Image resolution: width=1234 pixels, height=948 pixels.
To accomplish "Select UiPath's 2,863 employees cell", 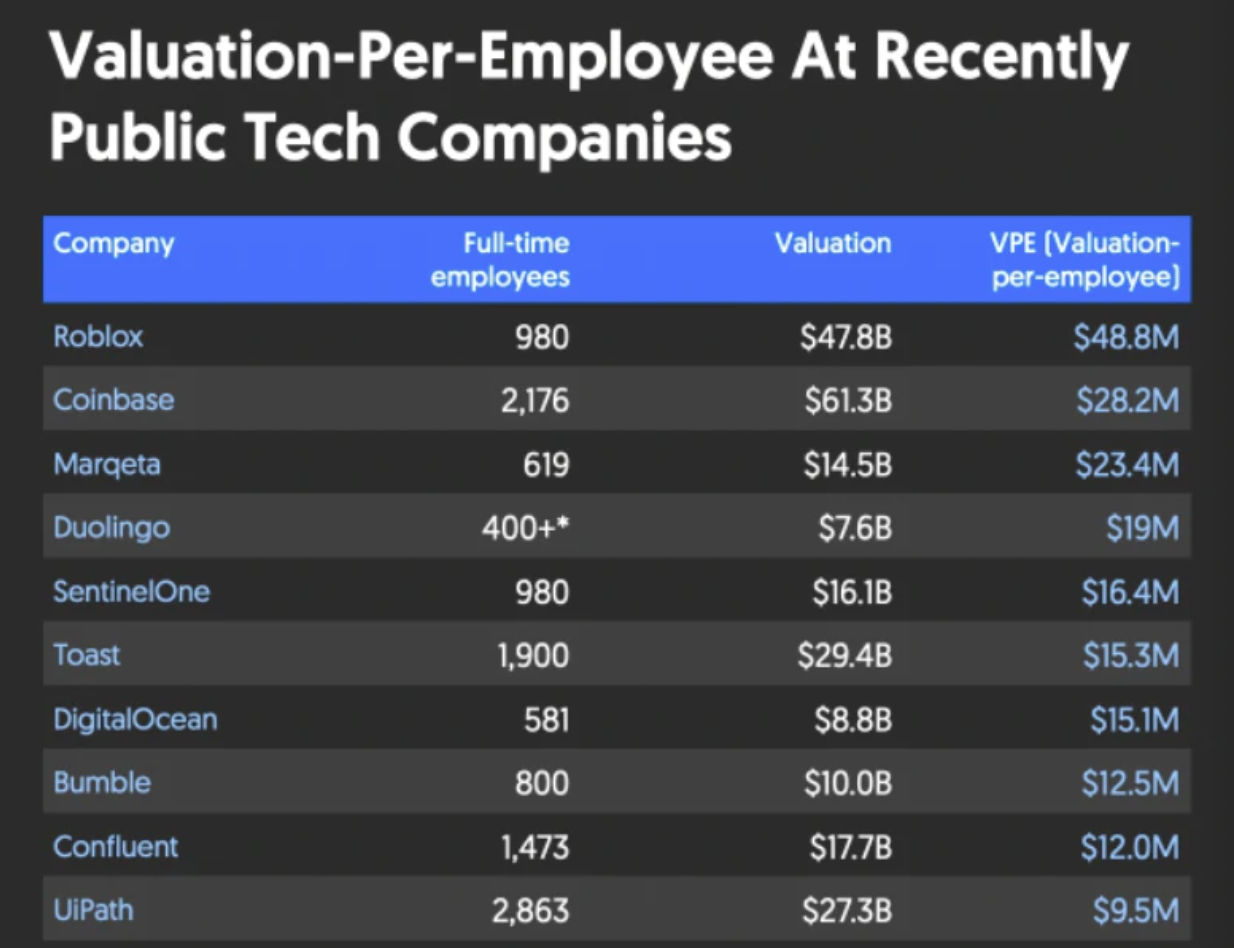I will (x=530, y=912).
